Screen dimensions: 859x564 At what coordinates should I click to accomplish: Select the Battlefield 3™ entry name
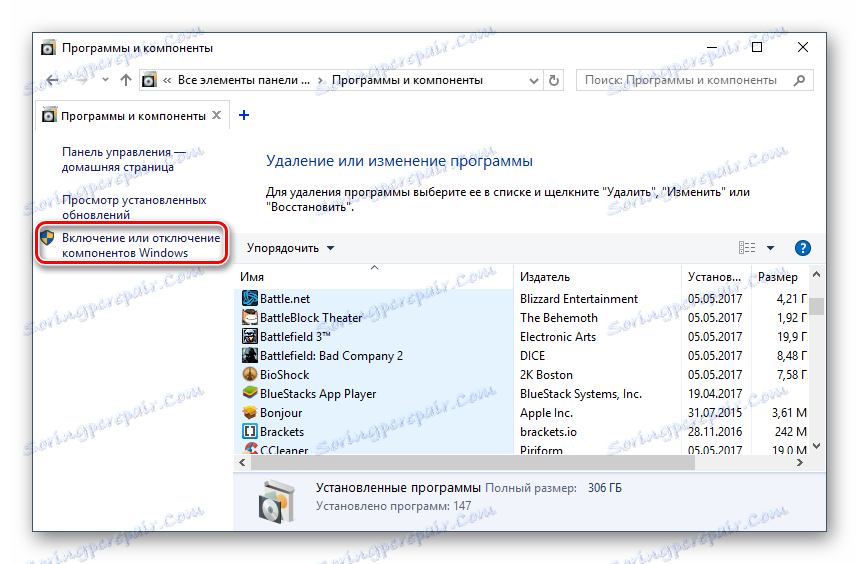point(295,337)
